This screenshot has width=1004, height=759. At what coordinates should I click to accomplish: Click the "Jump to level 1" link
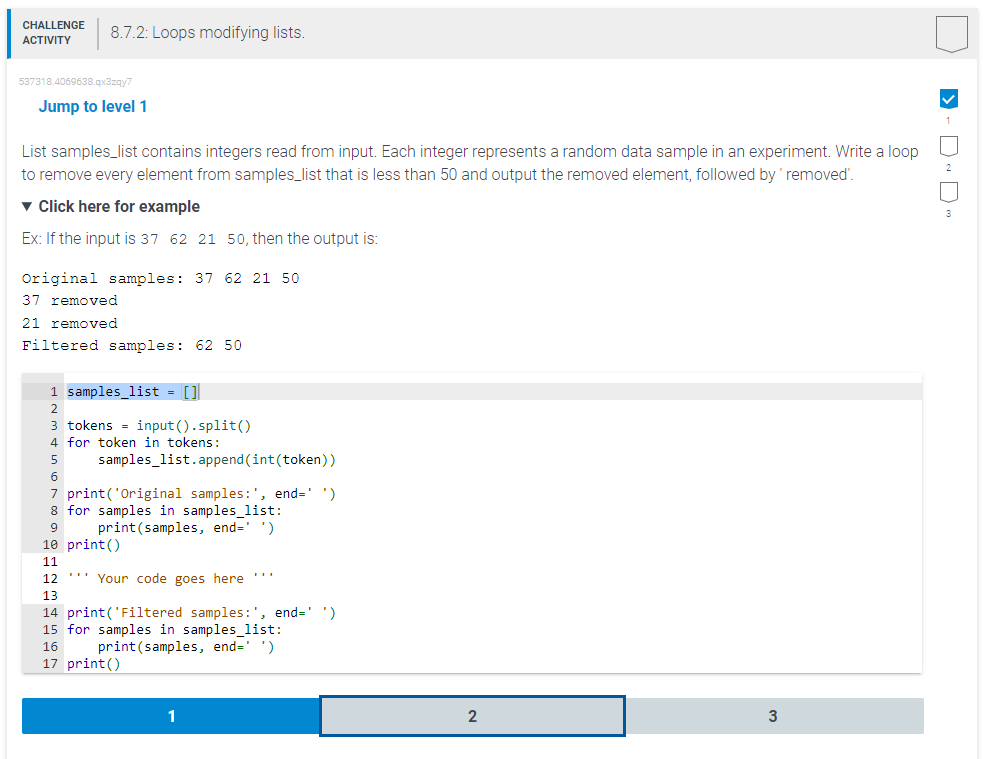click(x=93, y=106)
